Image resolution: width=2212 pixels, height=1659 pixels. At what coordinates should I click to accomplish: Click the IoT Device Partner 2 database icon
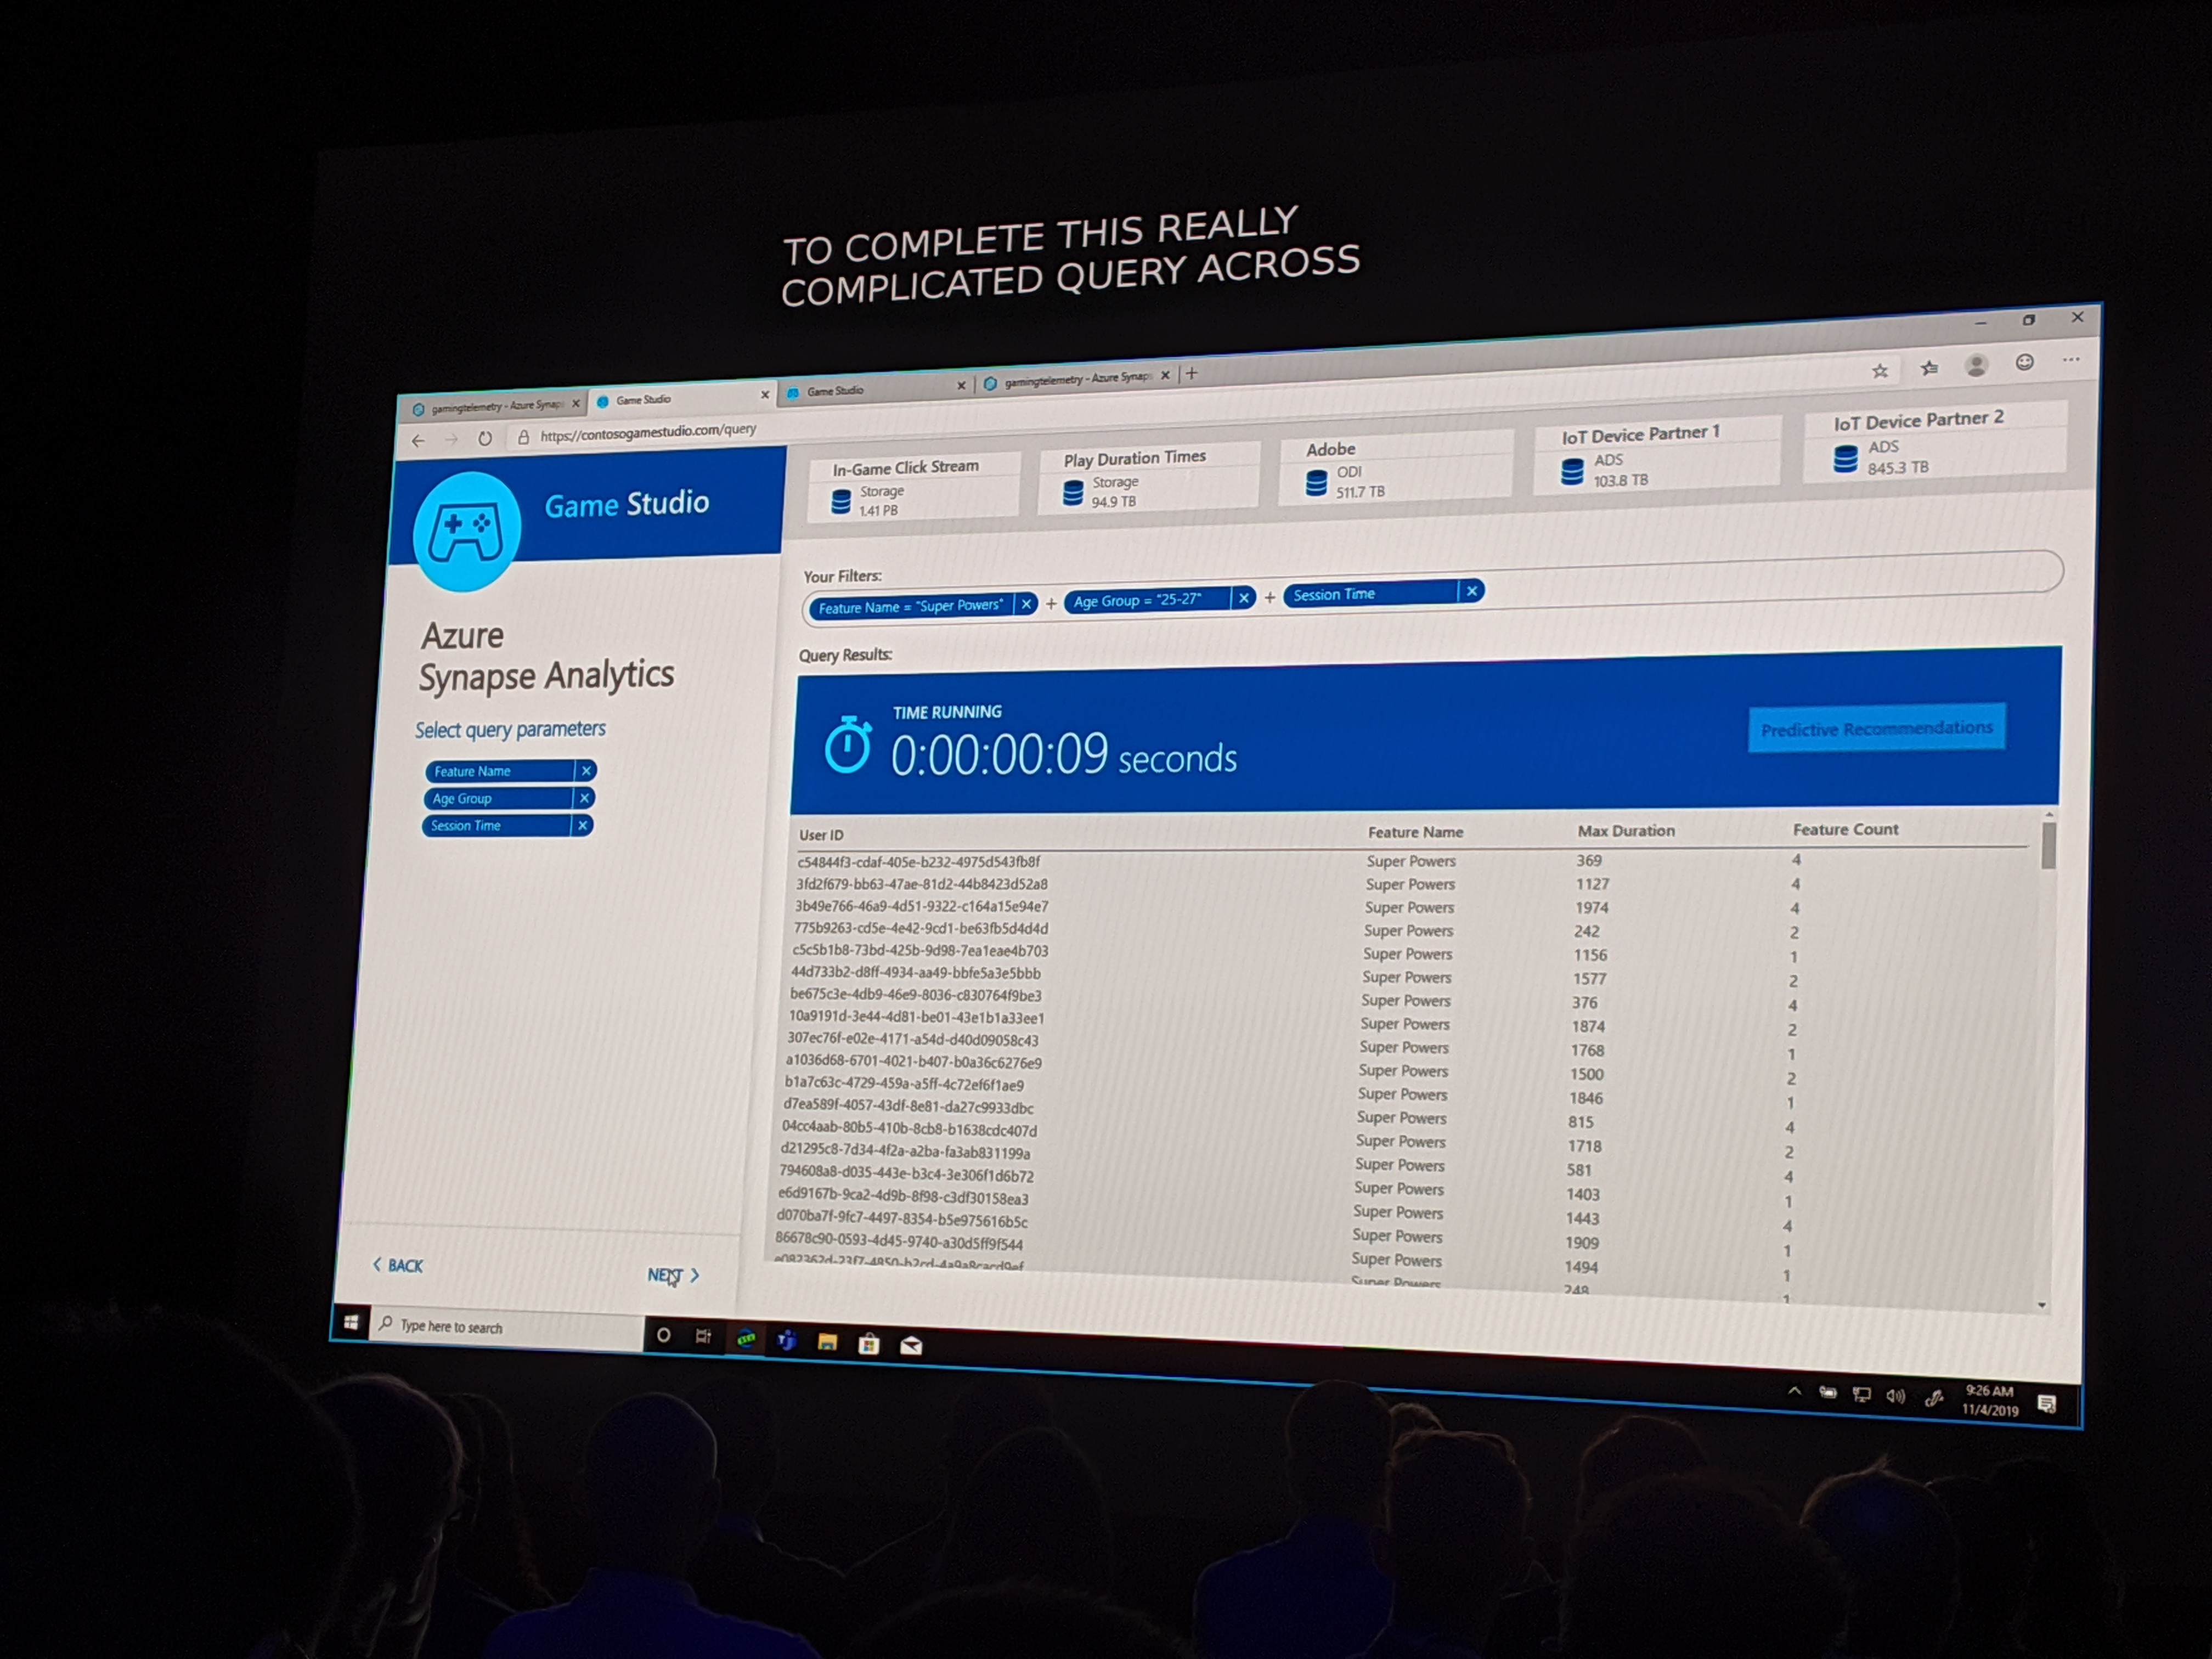(x=1845, y=459)
